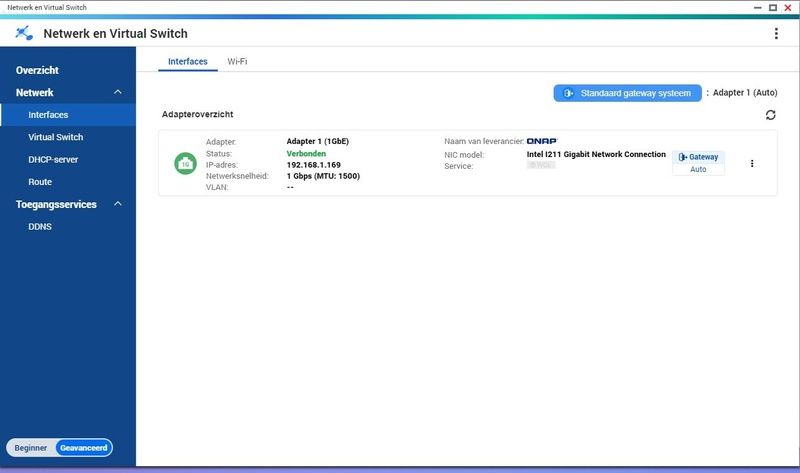Image resolution: width=800 pixels, height=473 pixels.
Task: Click the Adapter 1 (1GbE) name
Action: [x=318, y=141]
